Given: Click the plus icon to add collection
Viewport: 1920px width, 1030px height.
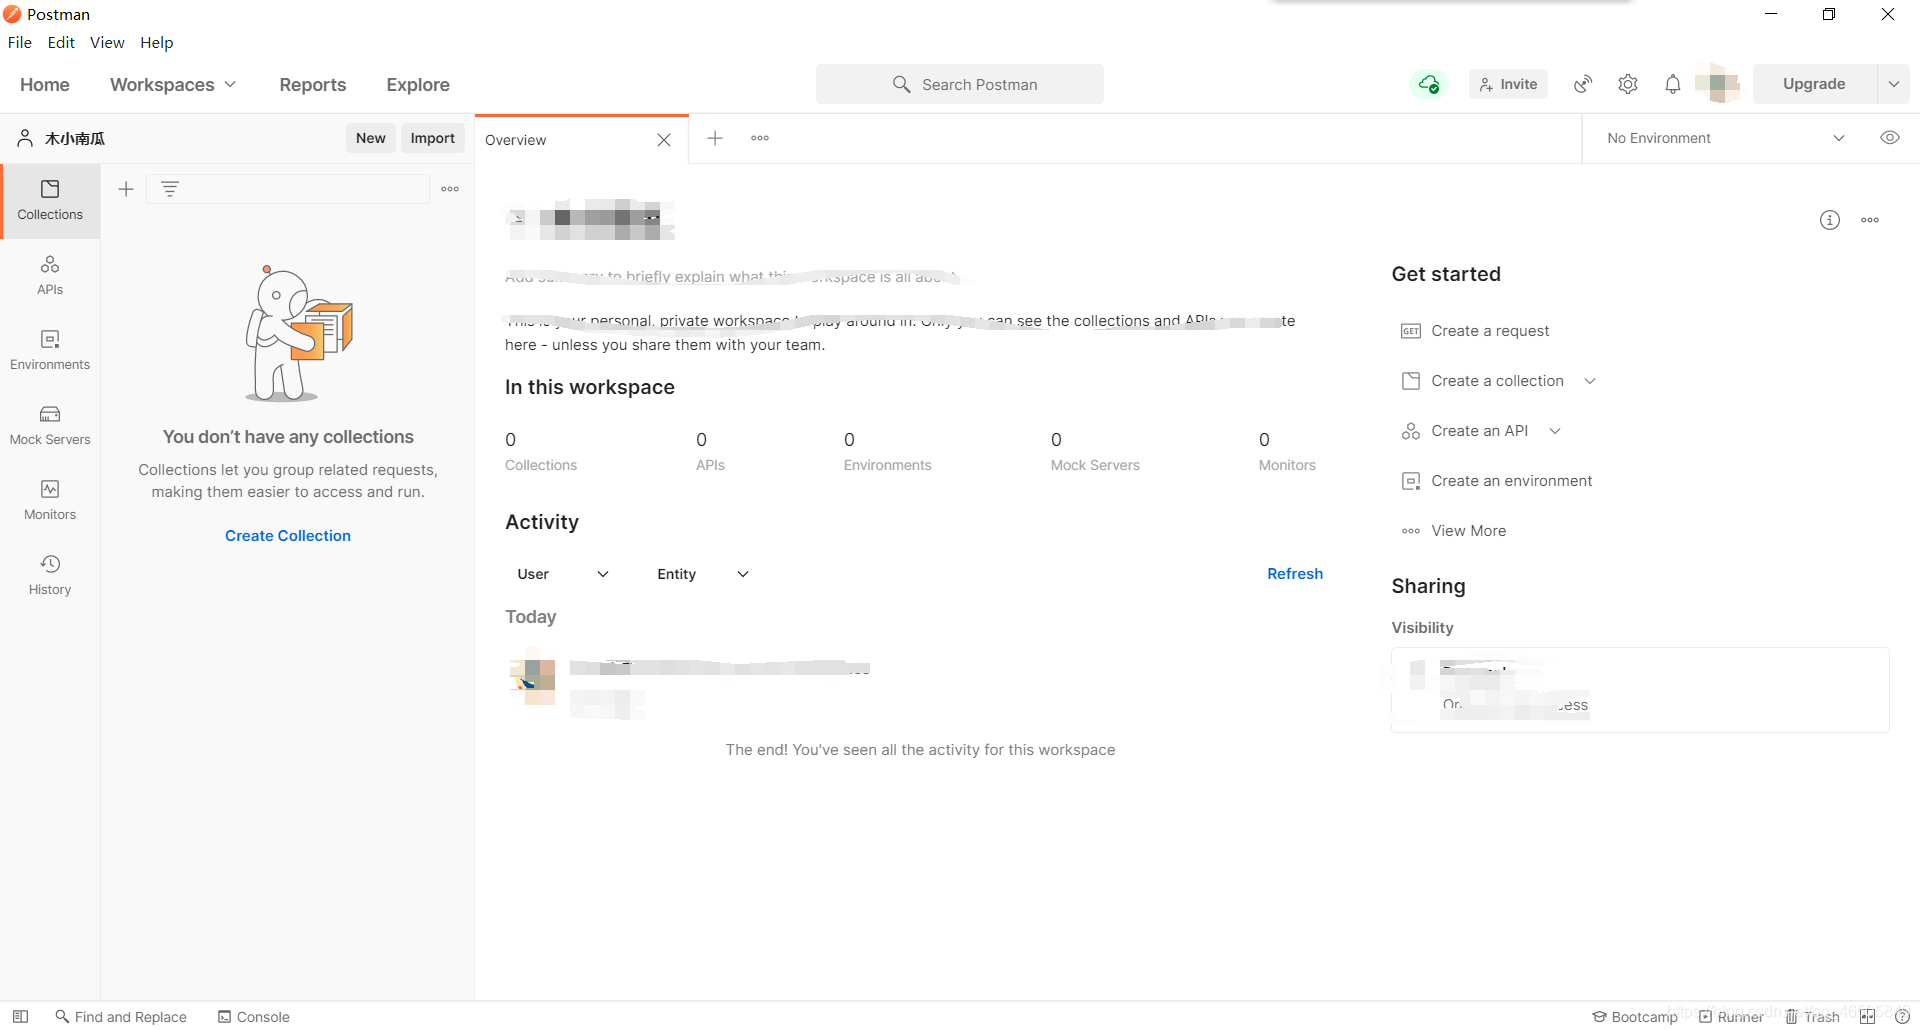Looking at the screenshot, I should [126, 189].
